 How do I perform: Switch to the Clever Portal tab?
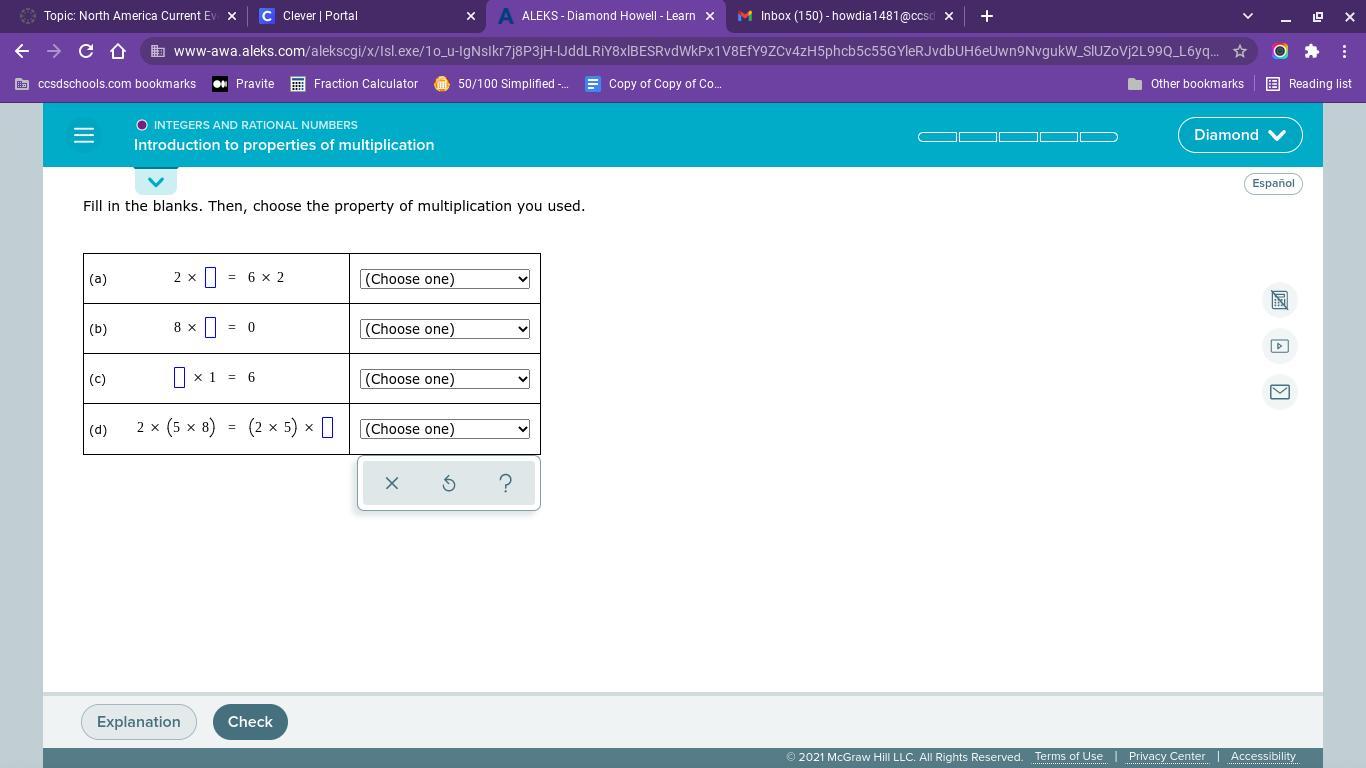pos(365,16)
